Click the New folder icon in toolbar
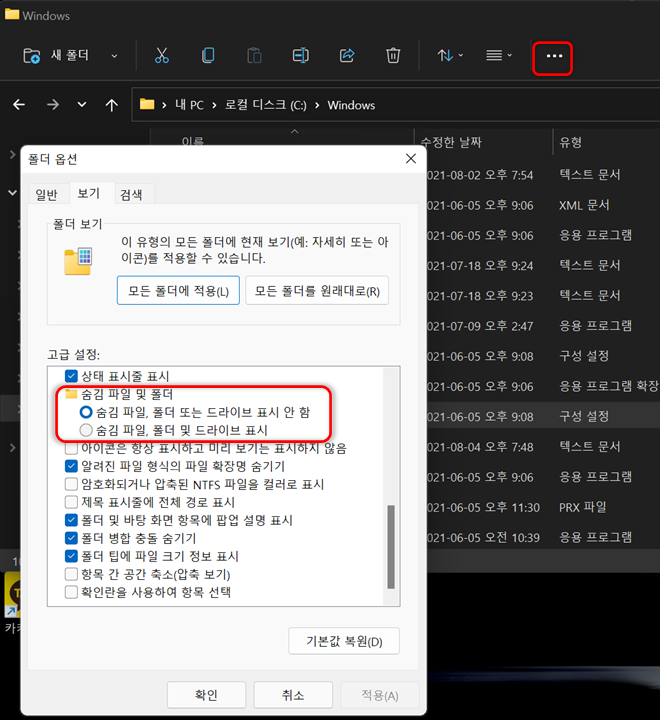 32,56
